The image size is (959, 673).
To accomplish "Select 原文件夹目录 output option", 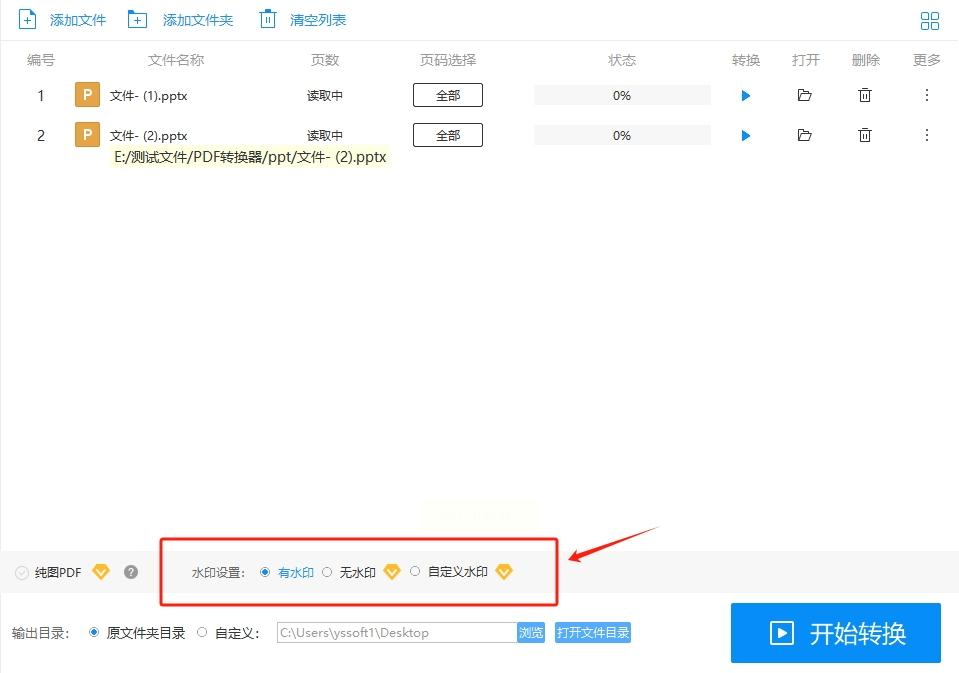I will tap(94, 632).
